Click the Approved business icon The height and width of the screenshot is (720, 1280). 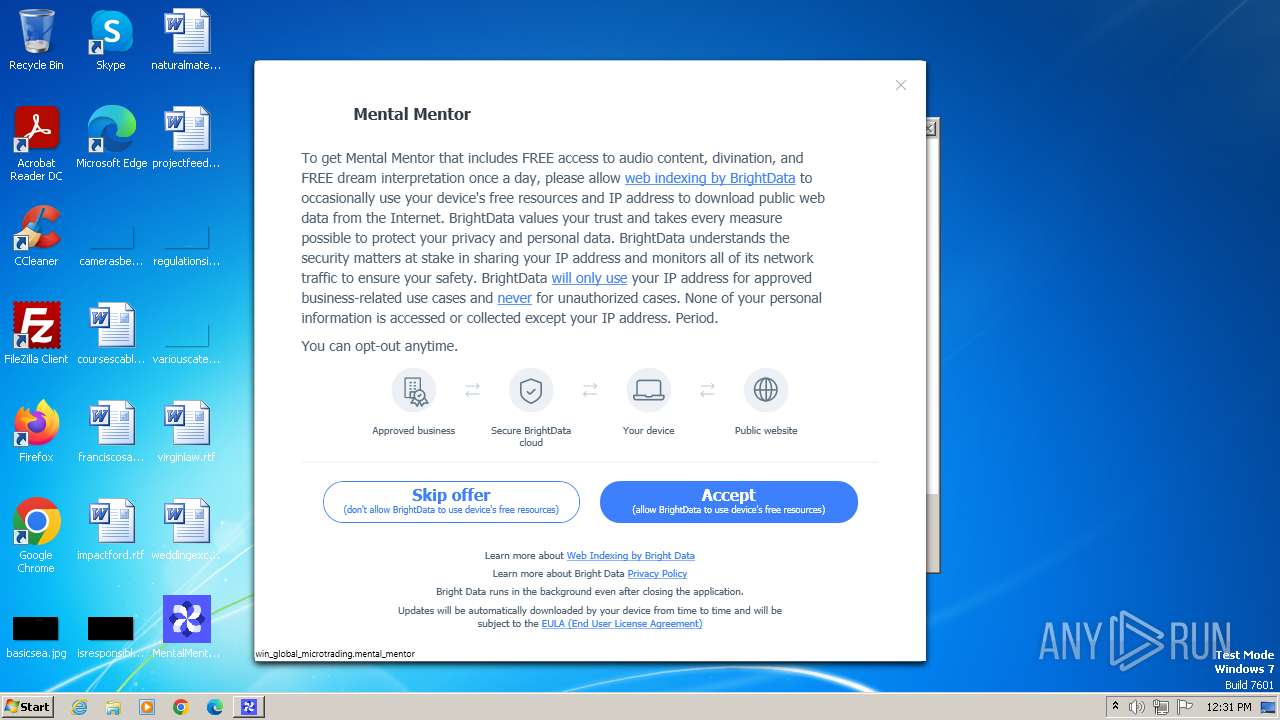coord(414,390)
